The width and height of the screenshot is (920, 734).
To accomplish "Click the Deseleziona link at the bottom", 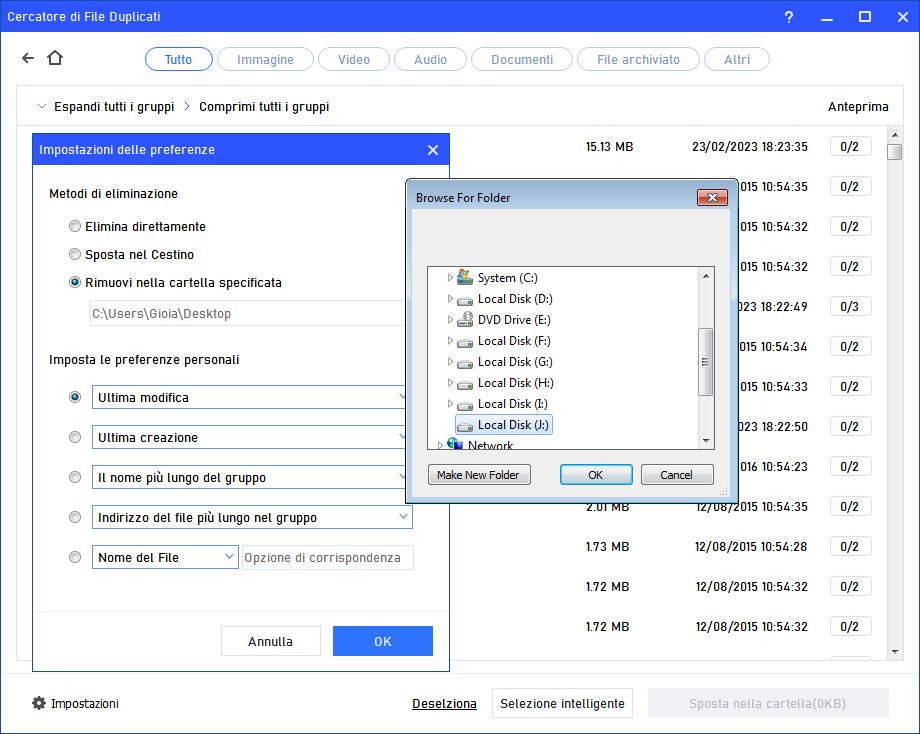I will tap(444, 703).
